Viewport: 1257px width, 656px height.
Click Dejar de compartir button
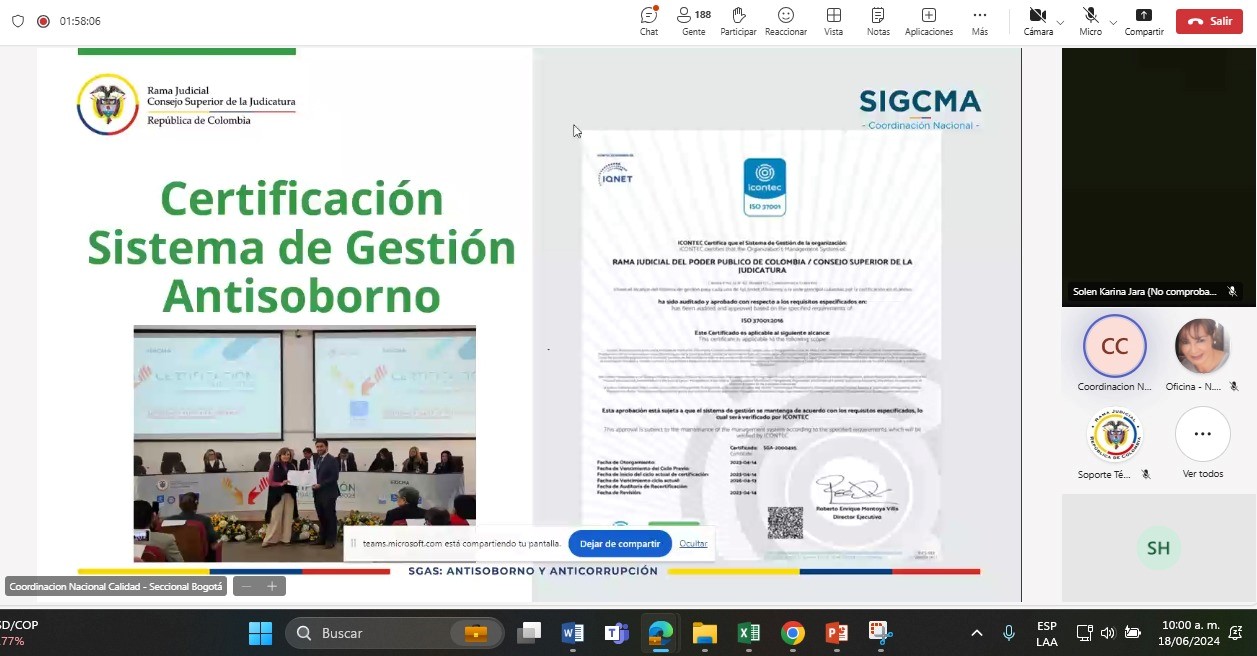[620, 544]
